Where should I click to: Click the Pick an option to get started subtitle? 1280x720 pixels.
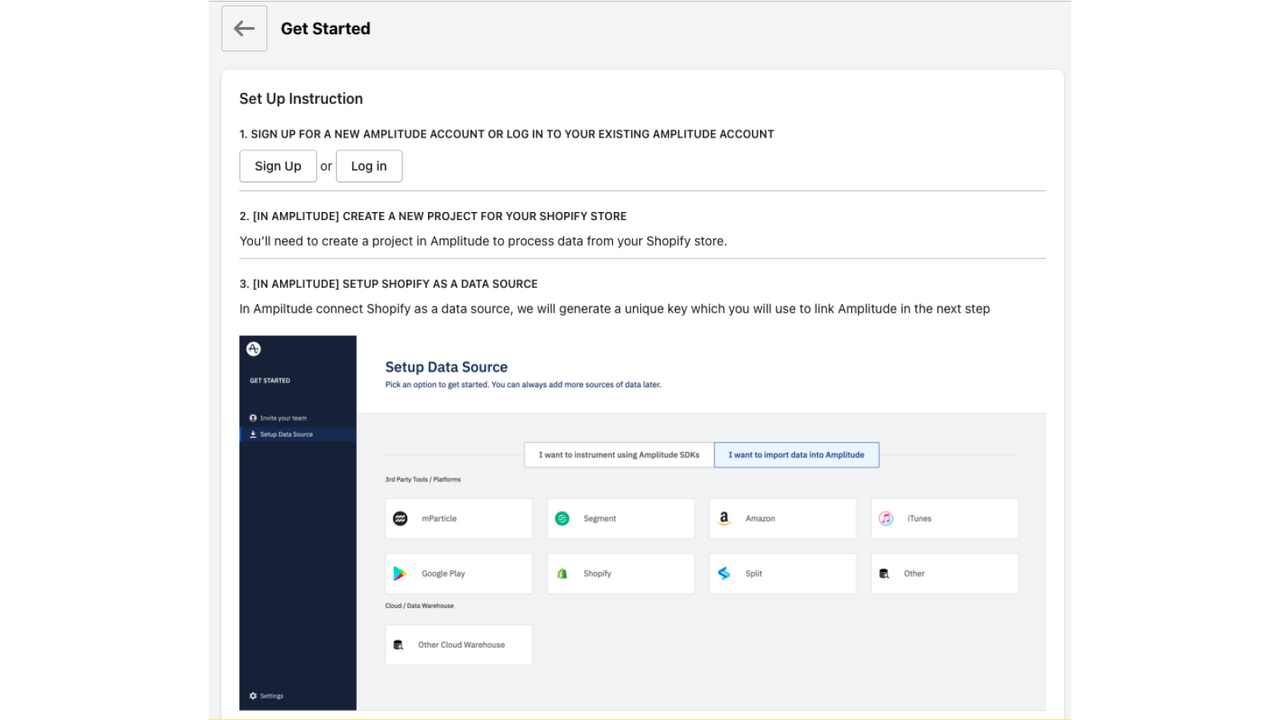523,385
